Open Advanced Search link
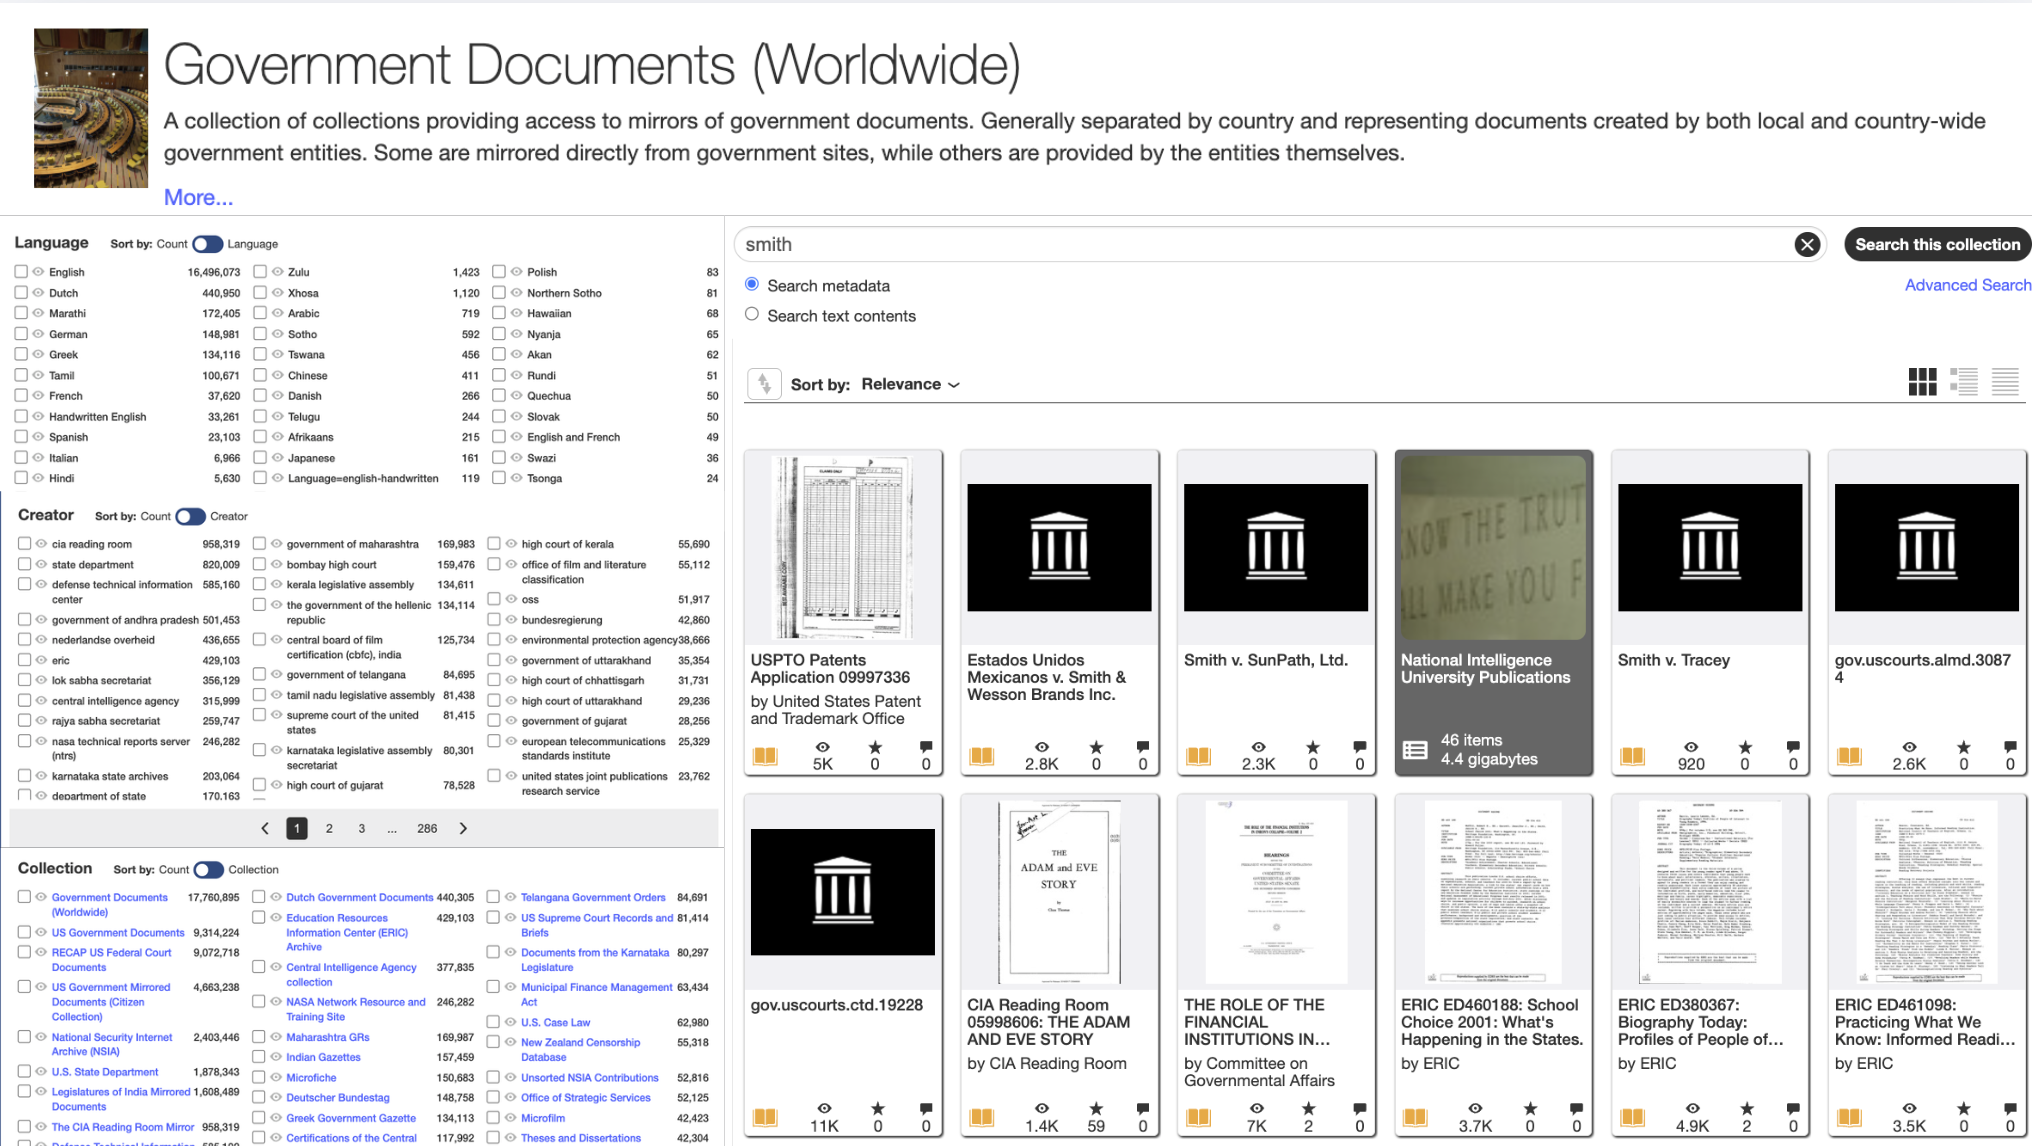The image size is (2032, 1146). pos(1967,286)
